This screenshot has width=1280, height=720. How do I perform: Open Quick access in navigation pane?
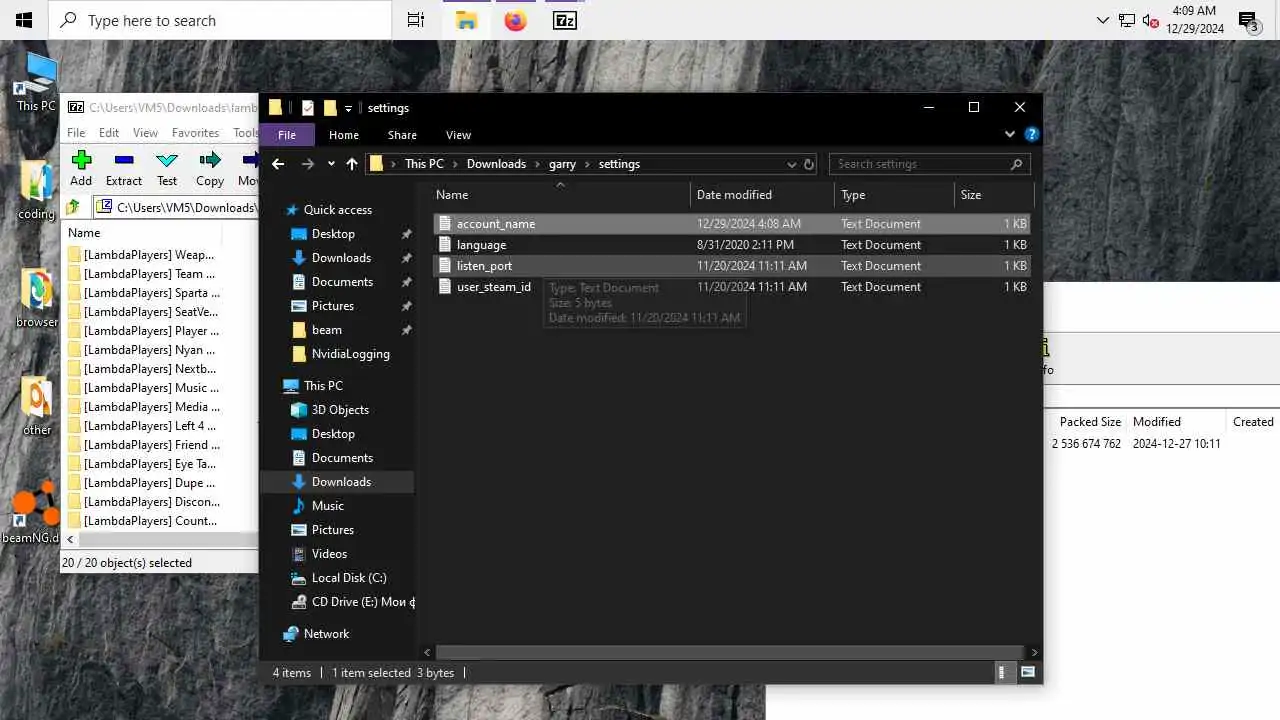337,210
